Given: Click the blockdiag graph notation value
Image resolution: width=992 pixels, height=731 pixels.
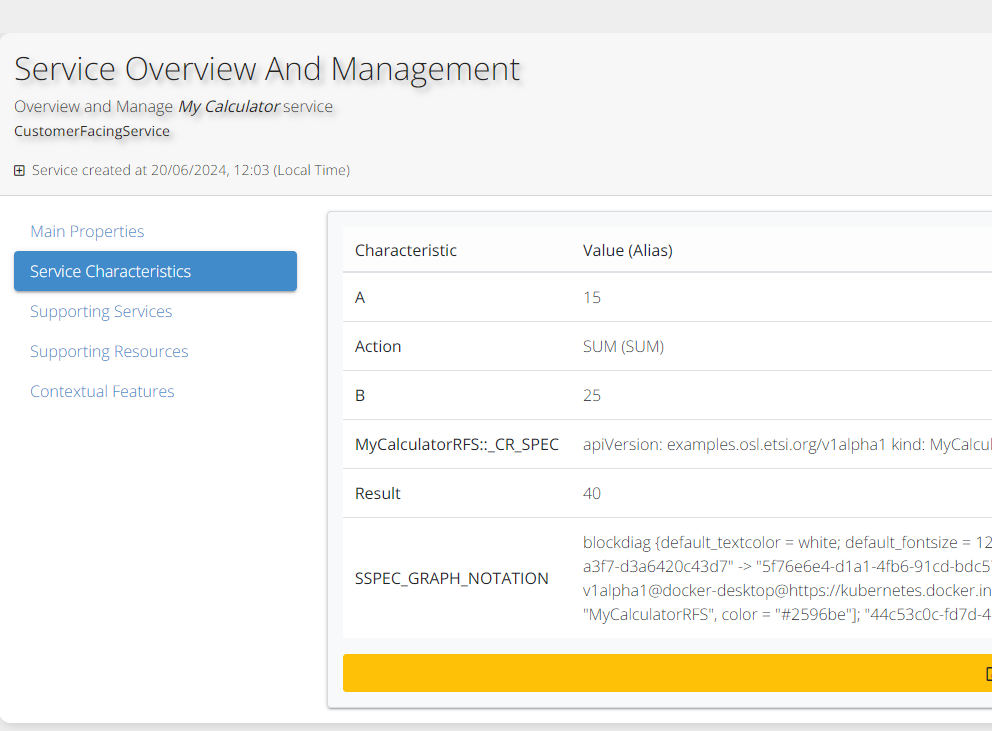Looking at the screenshot, I should pyautogui.click(x=786, y=578).
